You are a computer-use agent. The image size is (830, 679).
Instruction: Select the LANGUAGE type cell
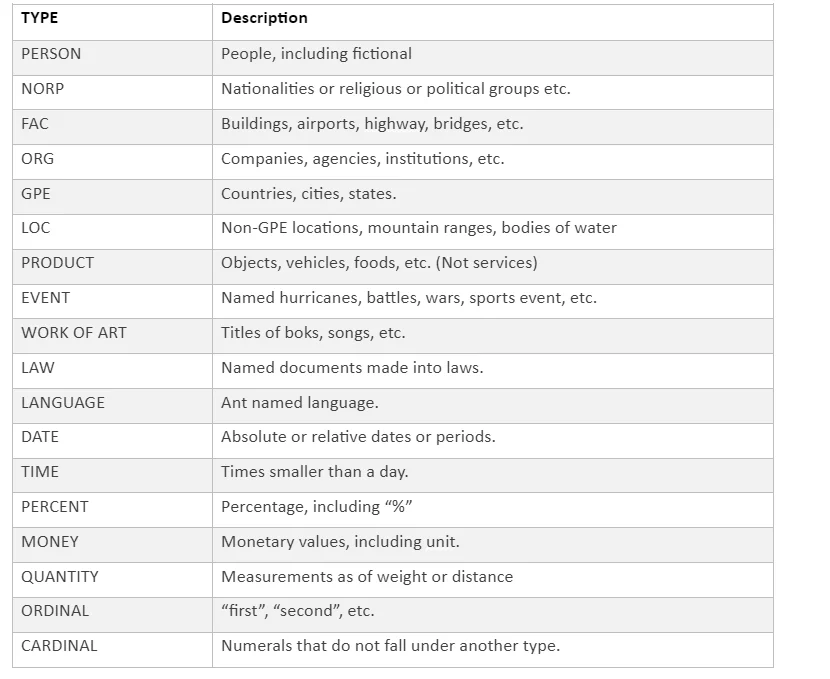point(63,402)
